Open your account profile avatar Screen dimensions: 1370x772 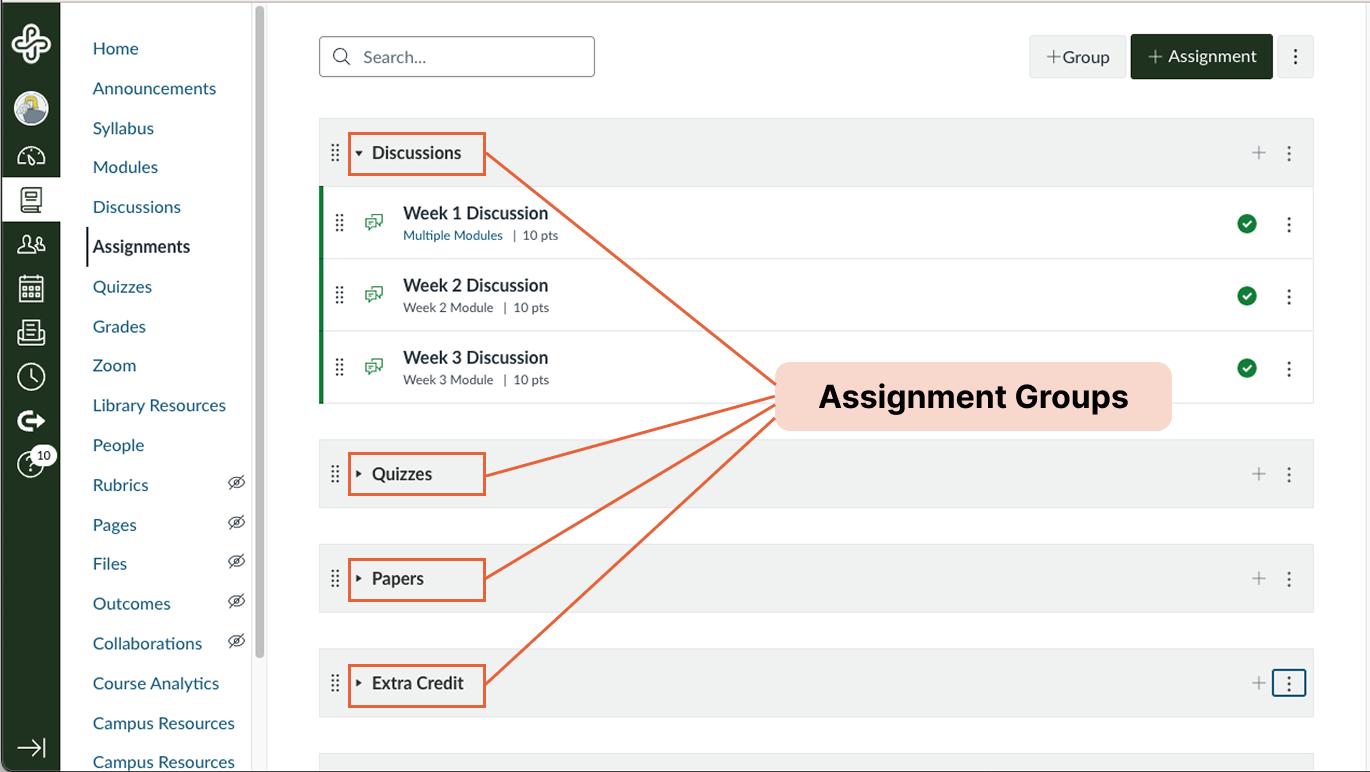tap(31, 108)
